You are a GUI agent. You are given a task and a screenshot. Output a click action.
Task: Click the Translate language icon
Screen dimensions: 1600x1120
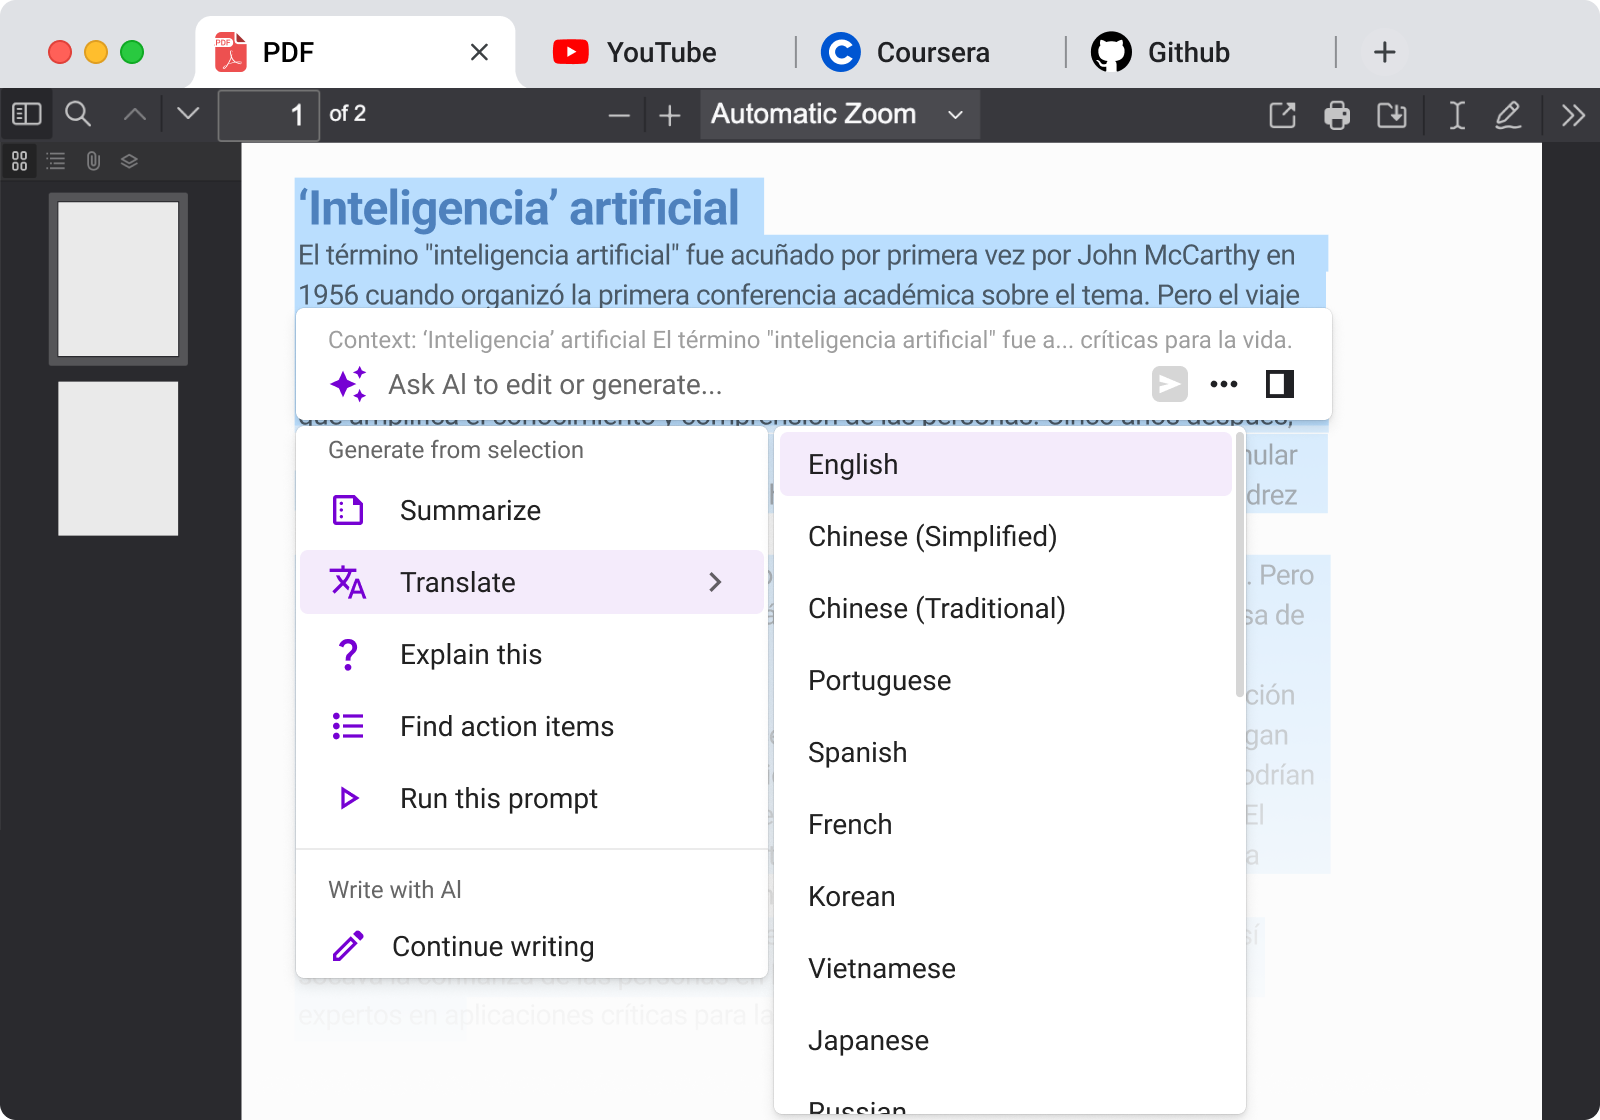click(348, 582)
